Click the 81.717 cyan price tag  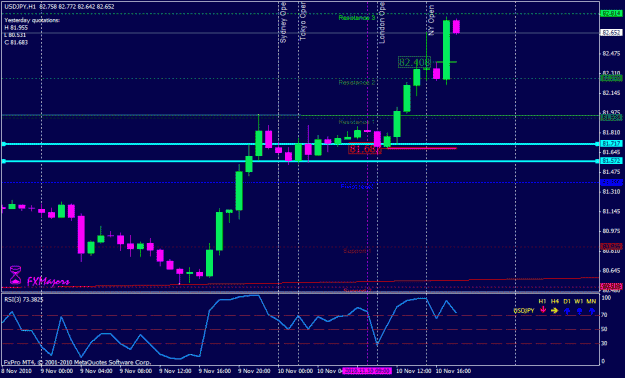click(x=611, y=144)
